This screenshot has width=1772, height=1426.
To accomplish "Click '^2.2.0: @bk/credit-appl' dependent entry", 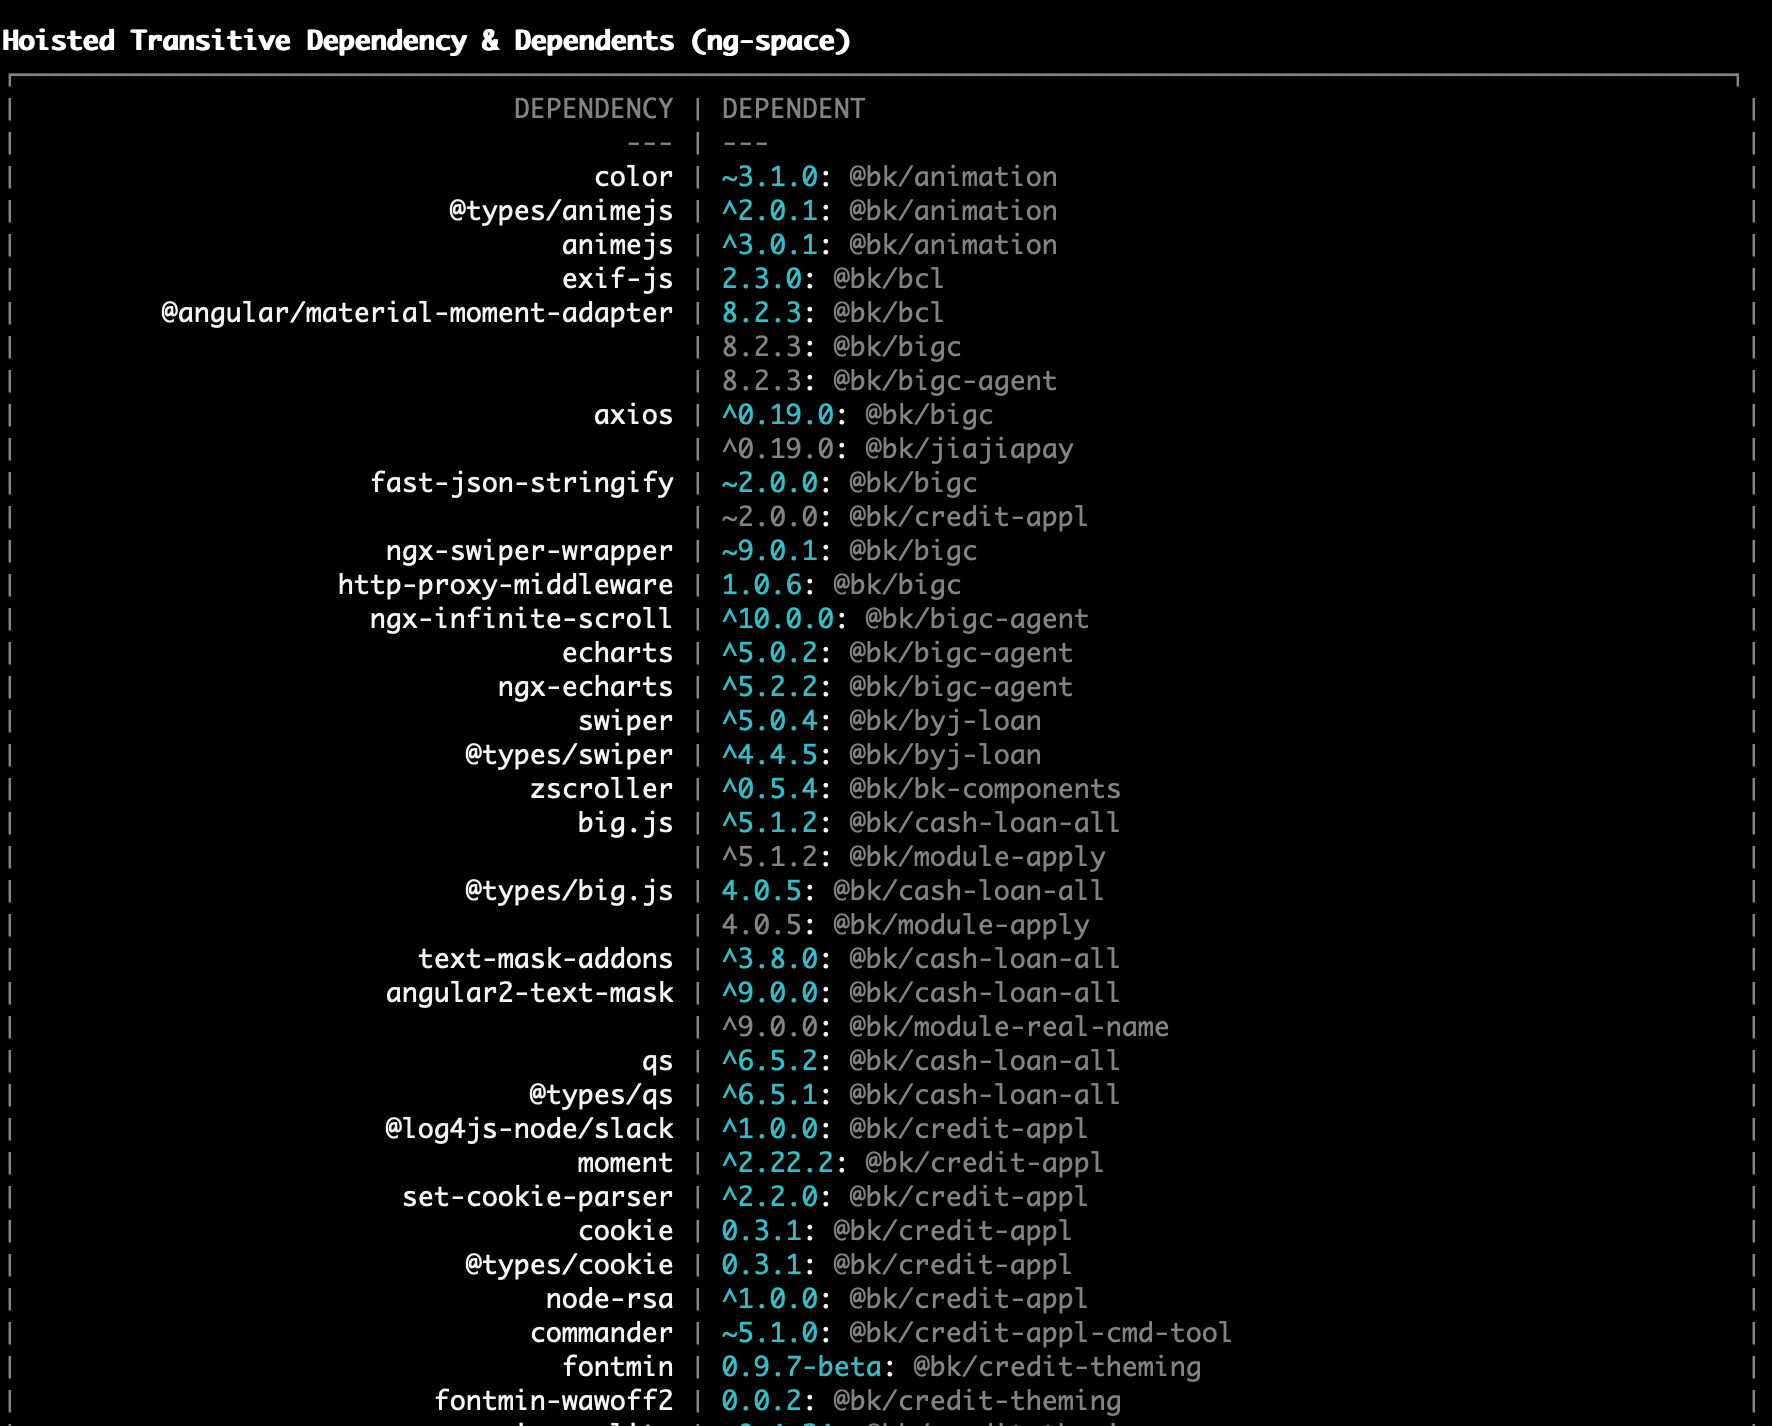I will (x=905, y=1197).
